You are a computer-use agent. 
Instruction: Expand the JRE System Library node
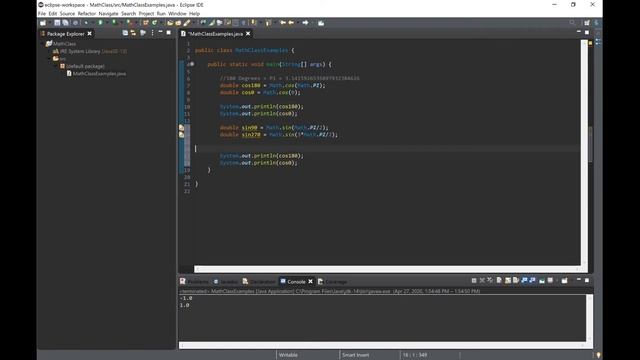50,51
